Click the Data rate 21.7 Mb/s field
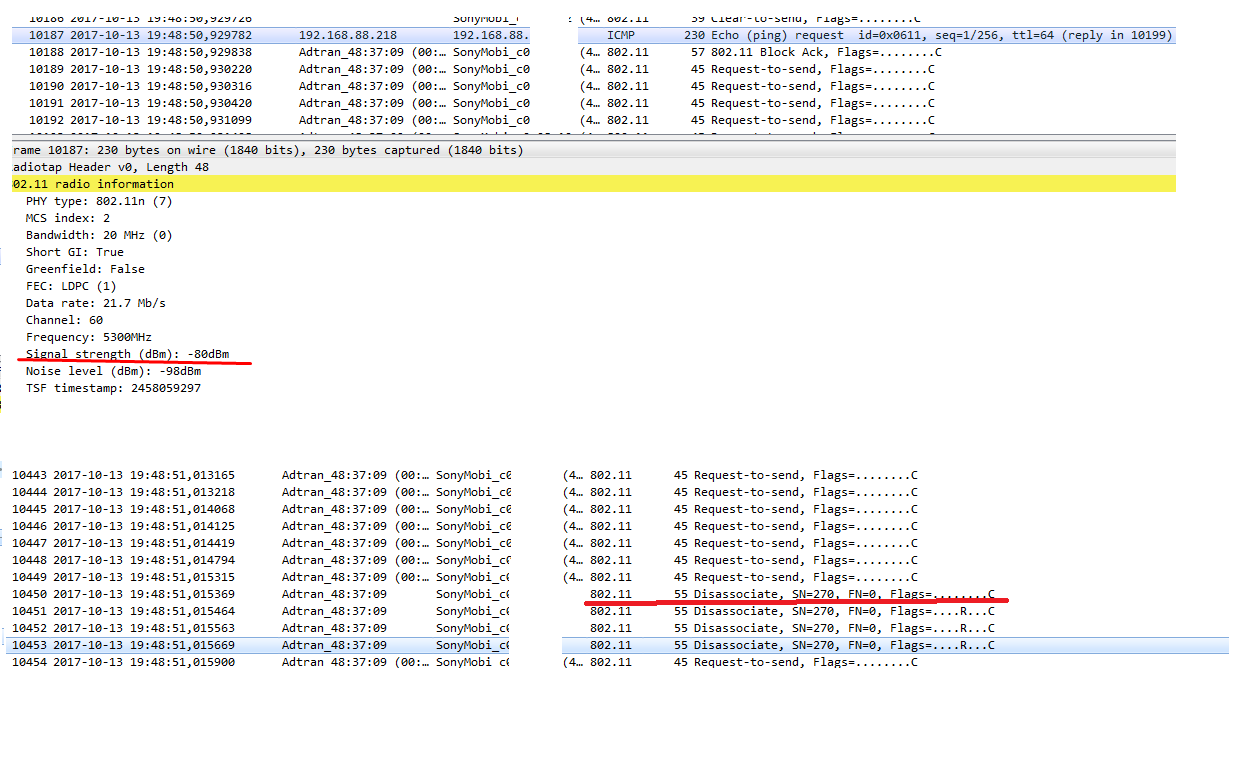The height and width of the screenshot is (767, 1237). [96, 303]
